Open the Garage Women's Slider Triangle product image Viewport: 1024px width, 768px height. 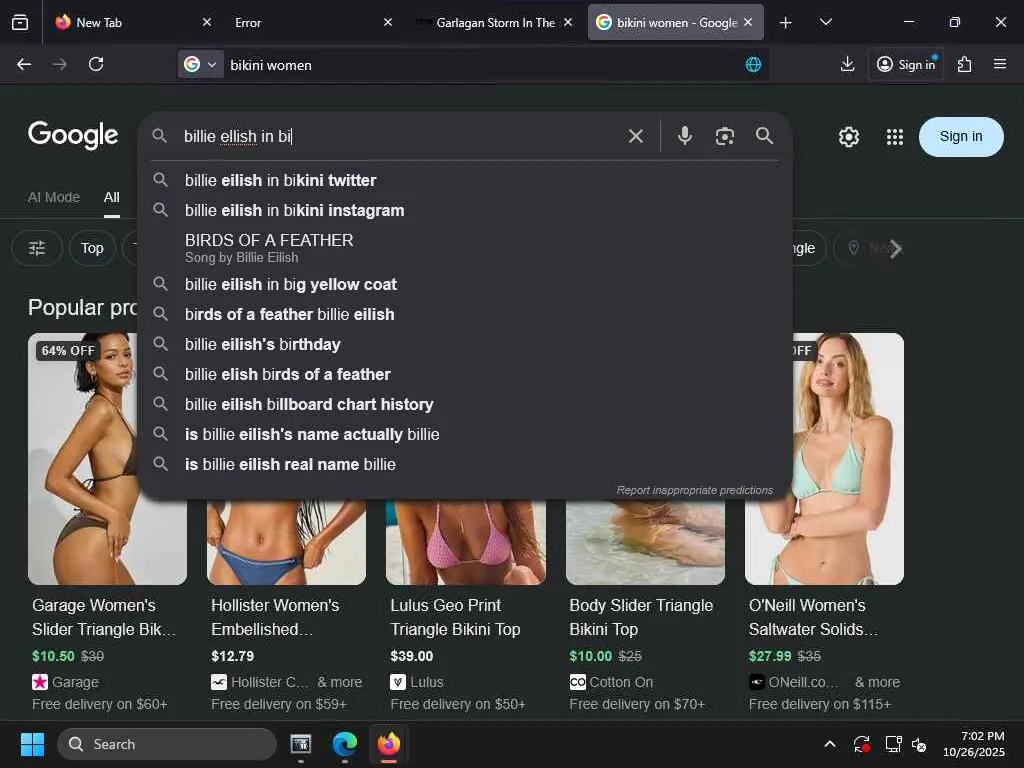tap(83, 458)
